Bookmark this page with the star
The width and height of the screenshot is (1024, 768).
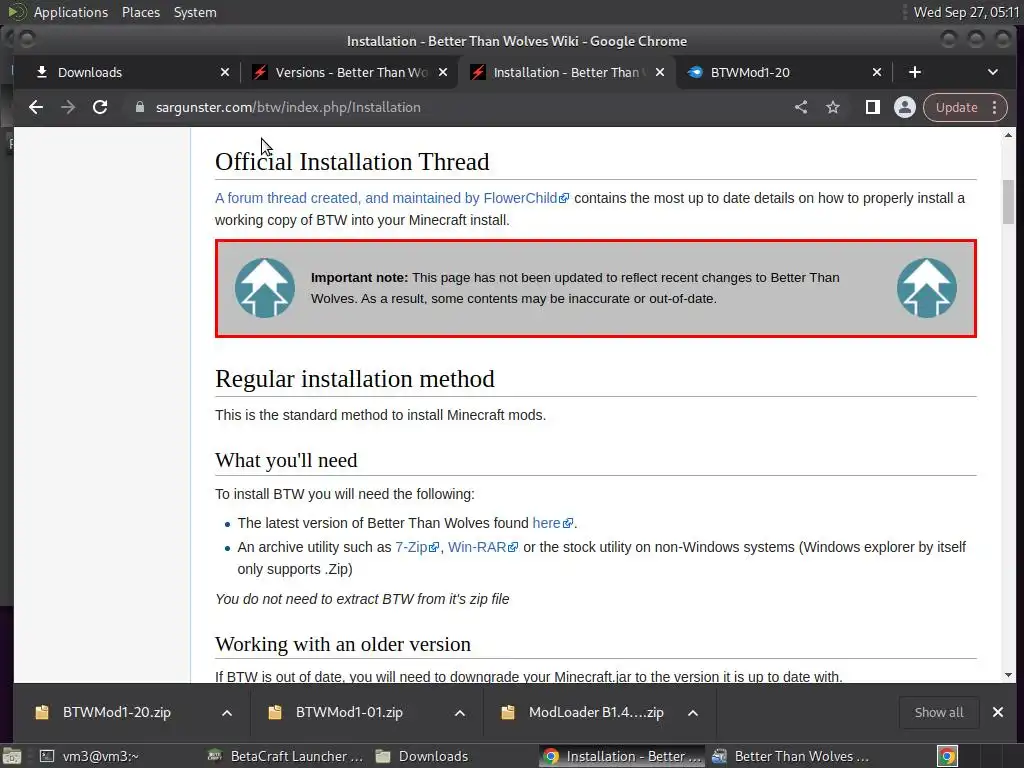[833, 107]
